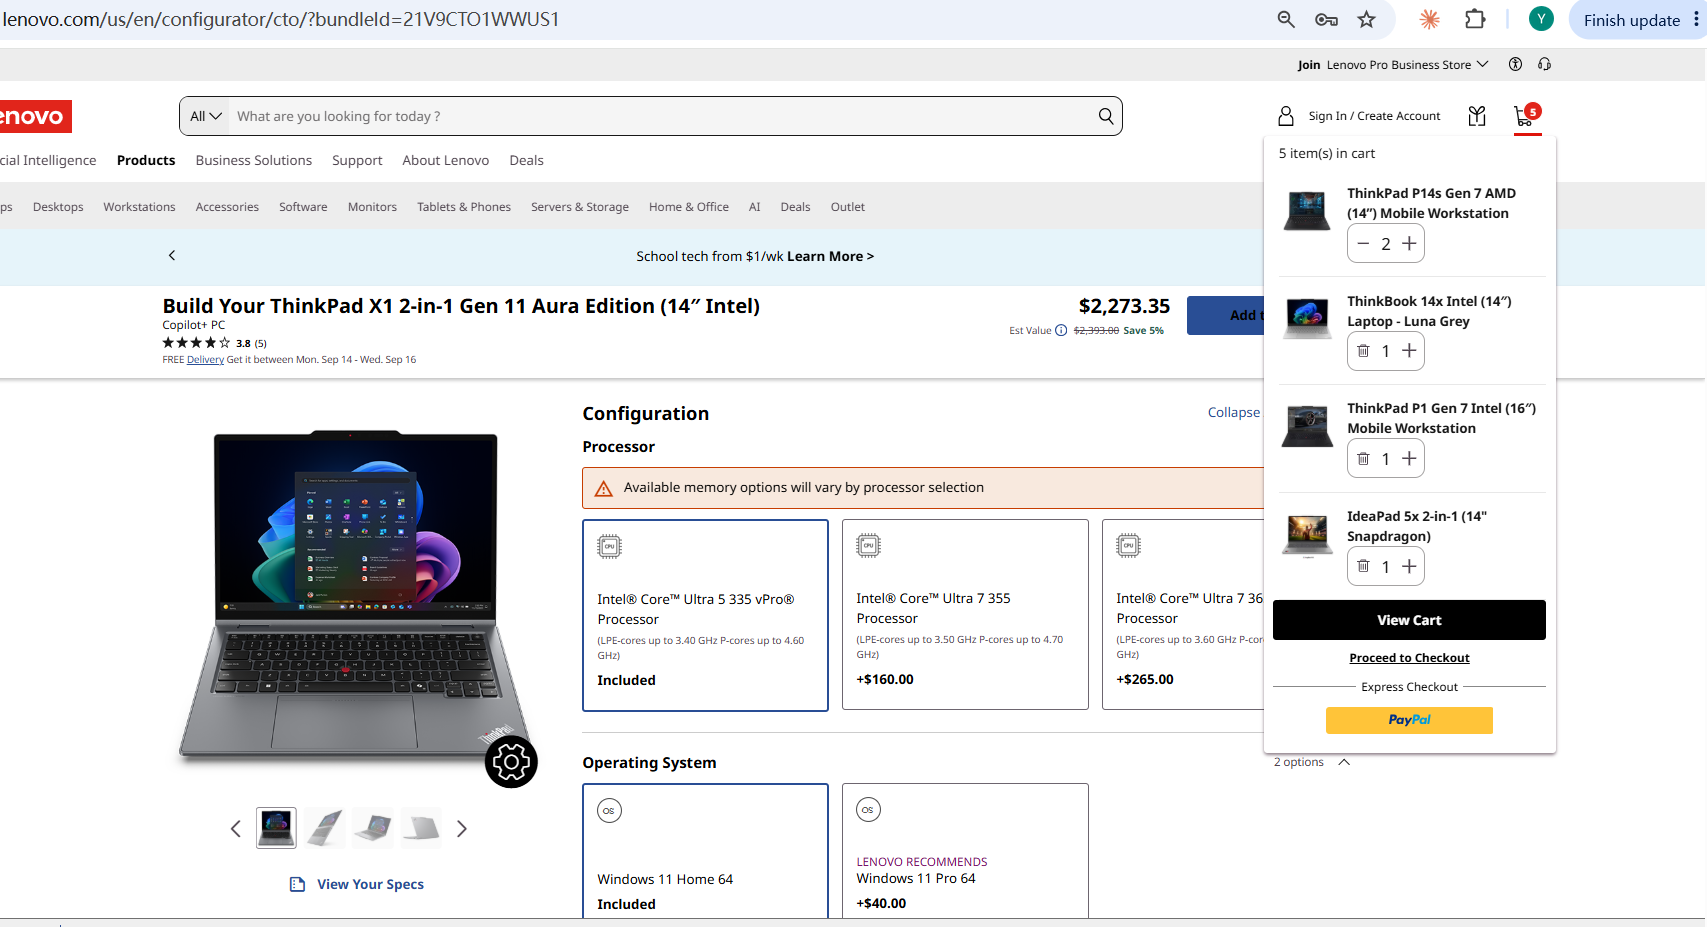Viewport: 1707px width, 927px height.
Task: Open the accessibility icon in top bar
Action: click(x=1515, y=64)
